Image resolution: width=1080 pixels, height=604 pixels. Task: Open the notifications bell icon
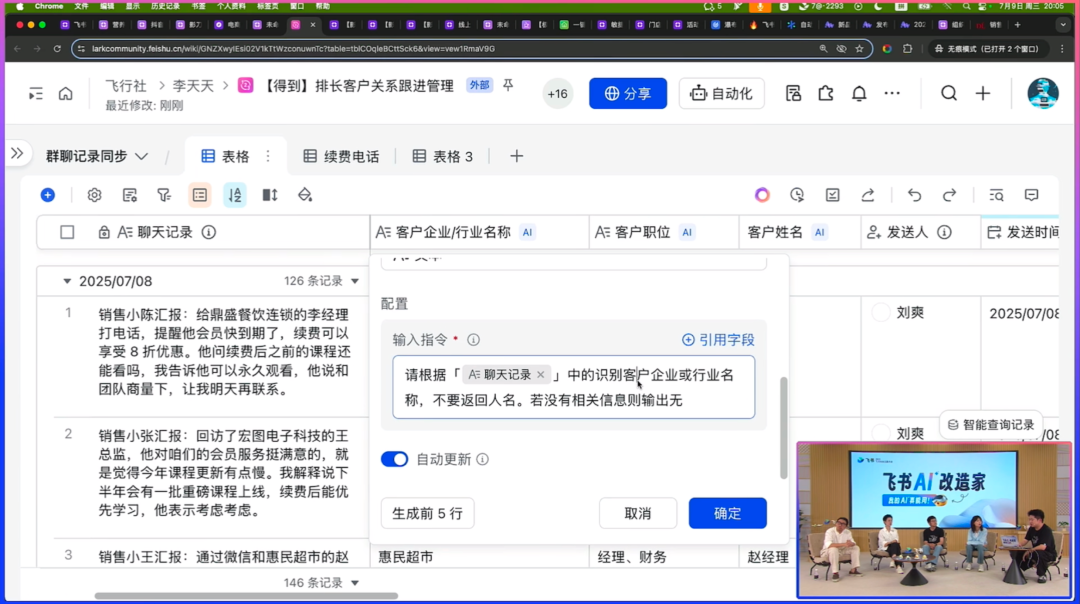coord(859,93)
